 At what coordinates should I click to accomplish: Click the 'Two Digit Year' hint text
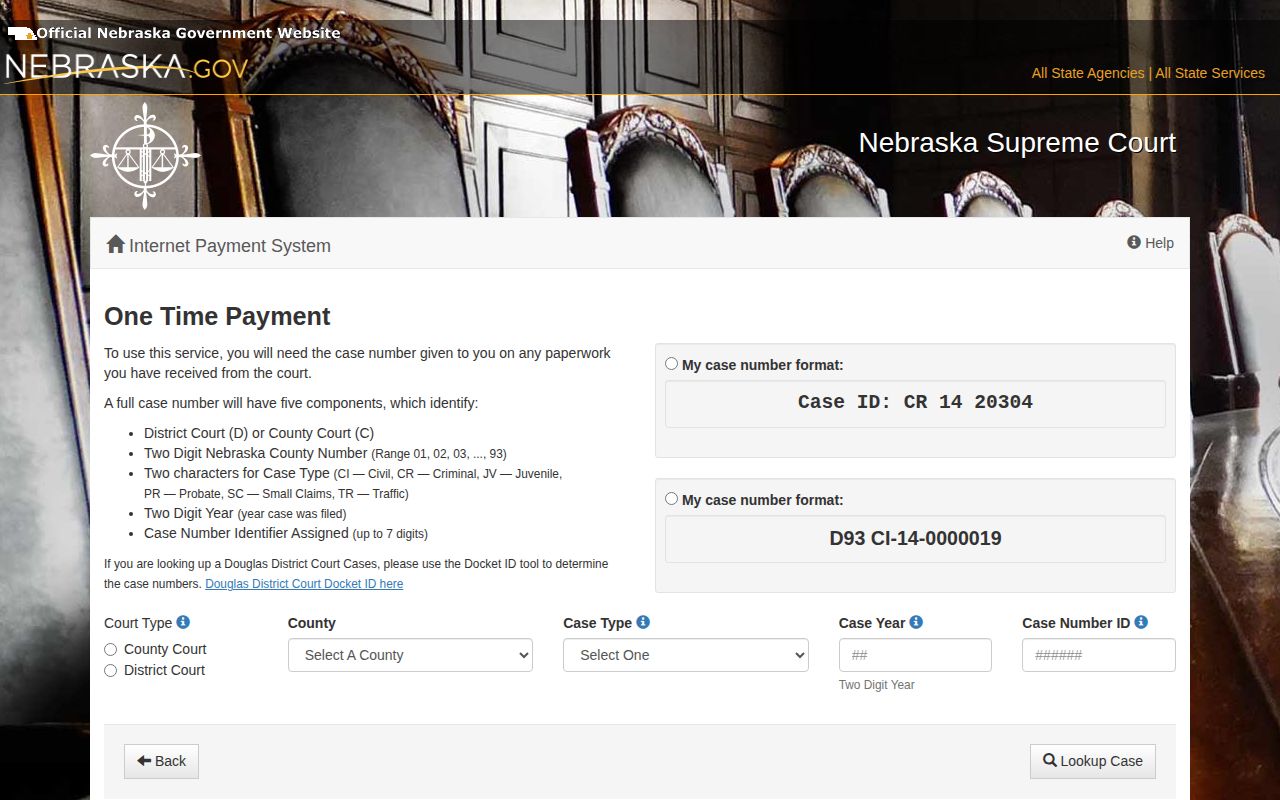pos(877,685)
